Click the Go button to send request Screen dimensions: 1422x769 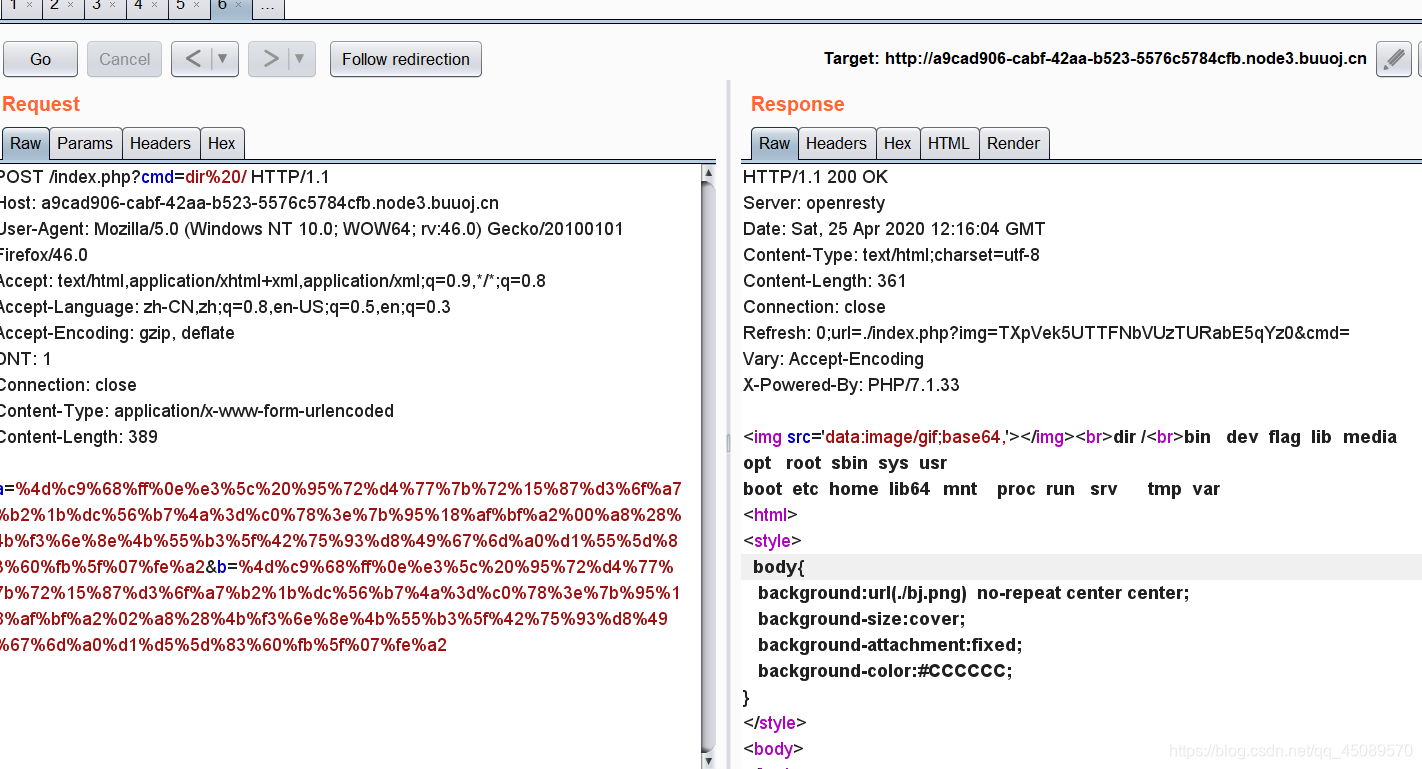40,59
